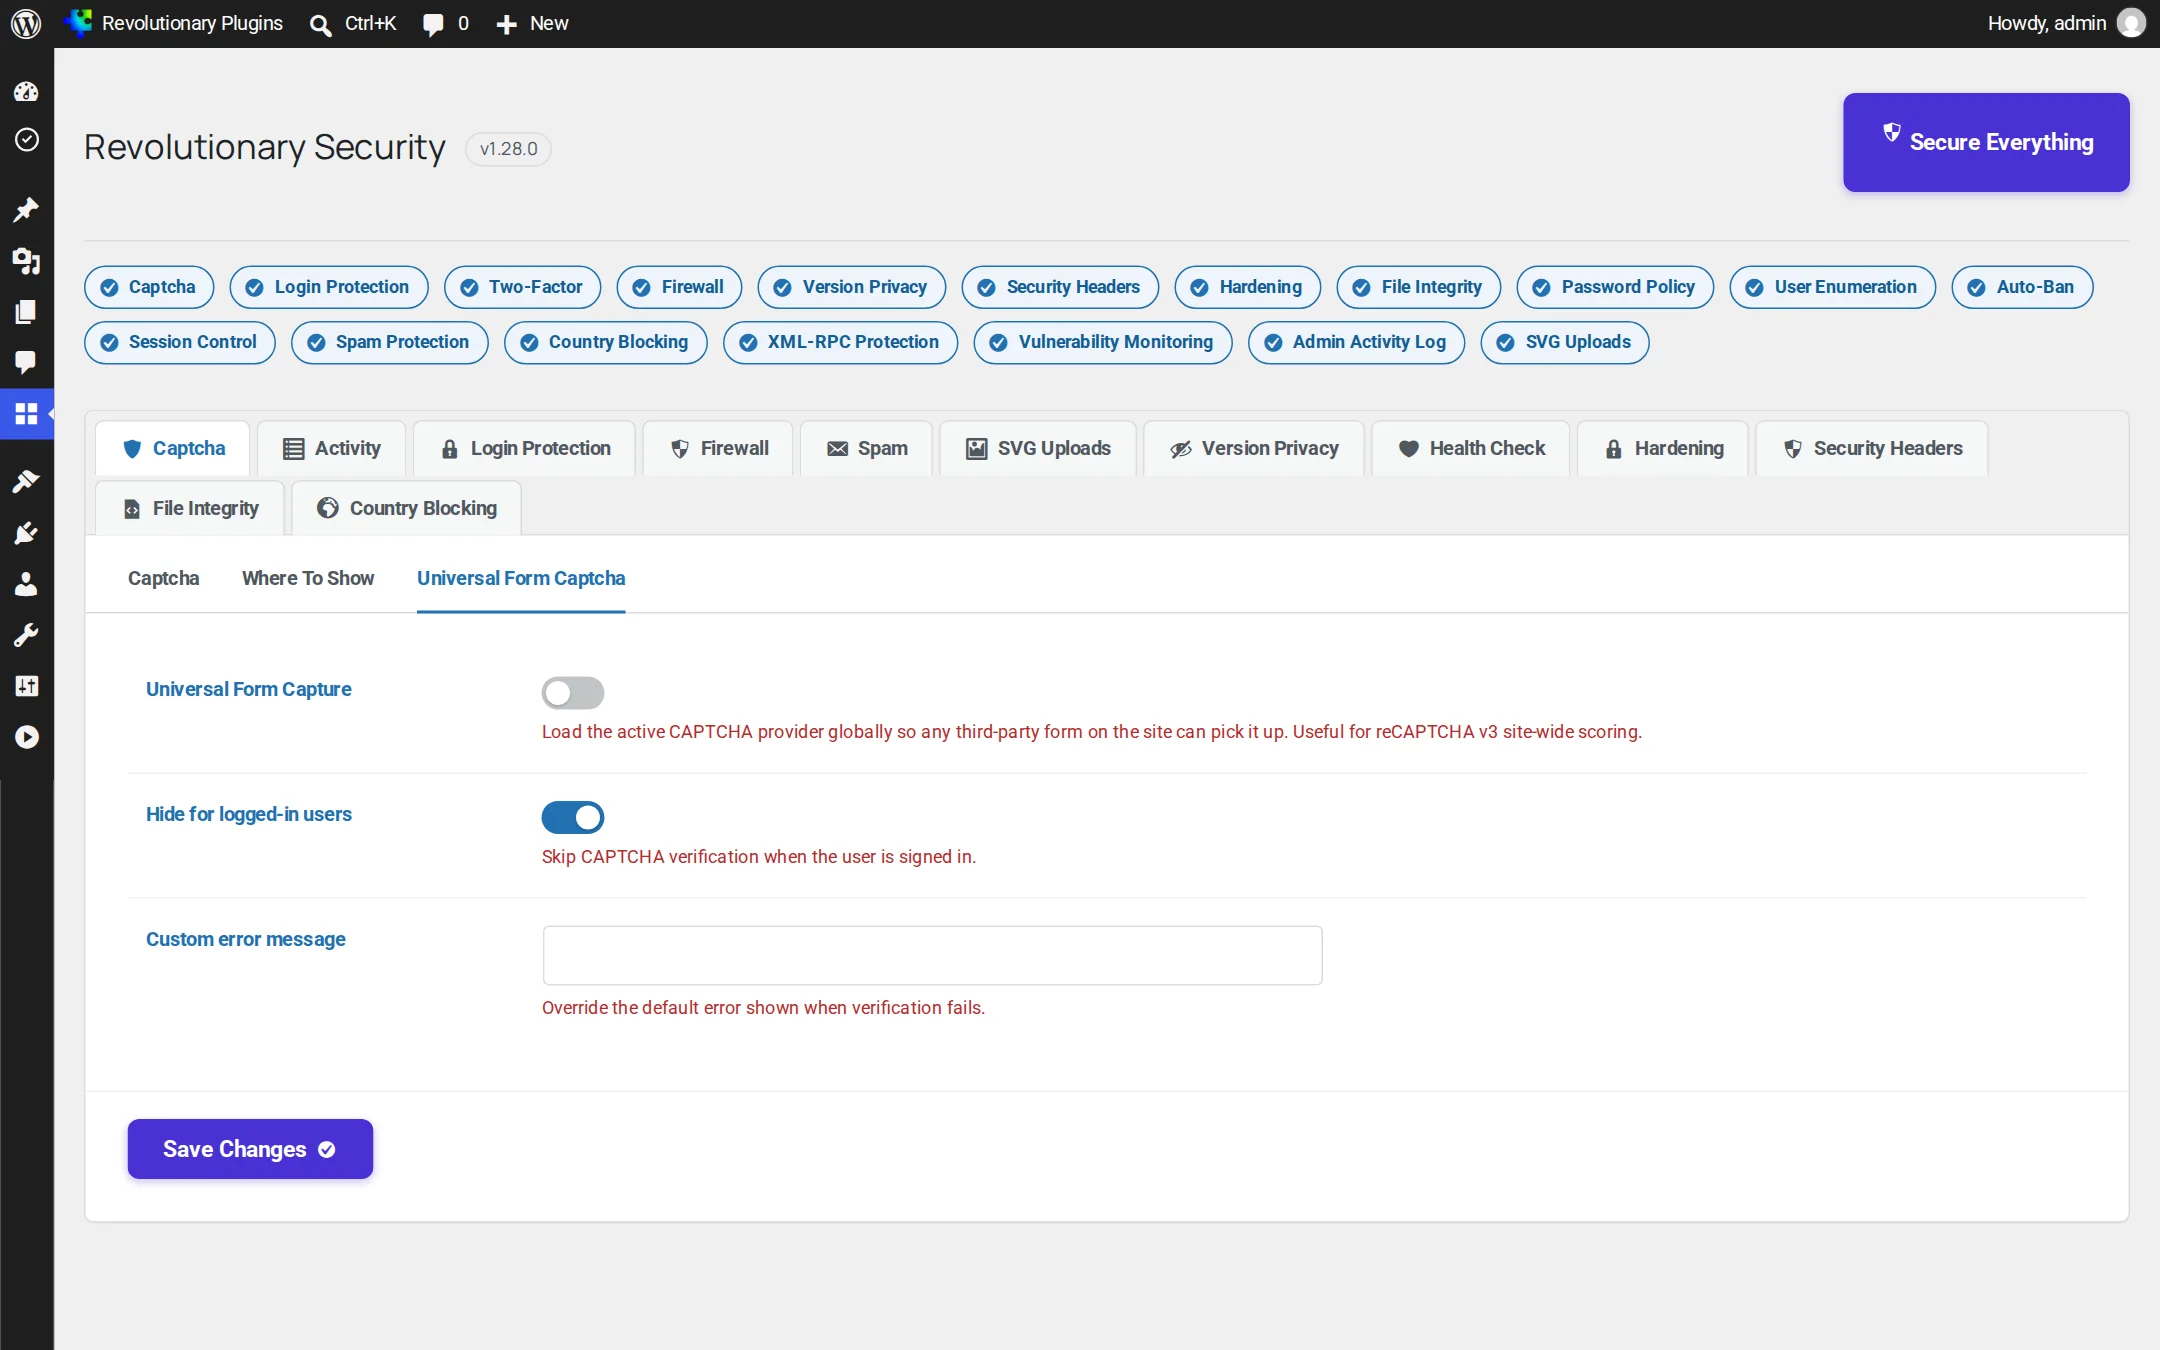Screen dimensions: 2160x1350
Task: Toggle the Captcha module pill
Action: tap(149, 287)
